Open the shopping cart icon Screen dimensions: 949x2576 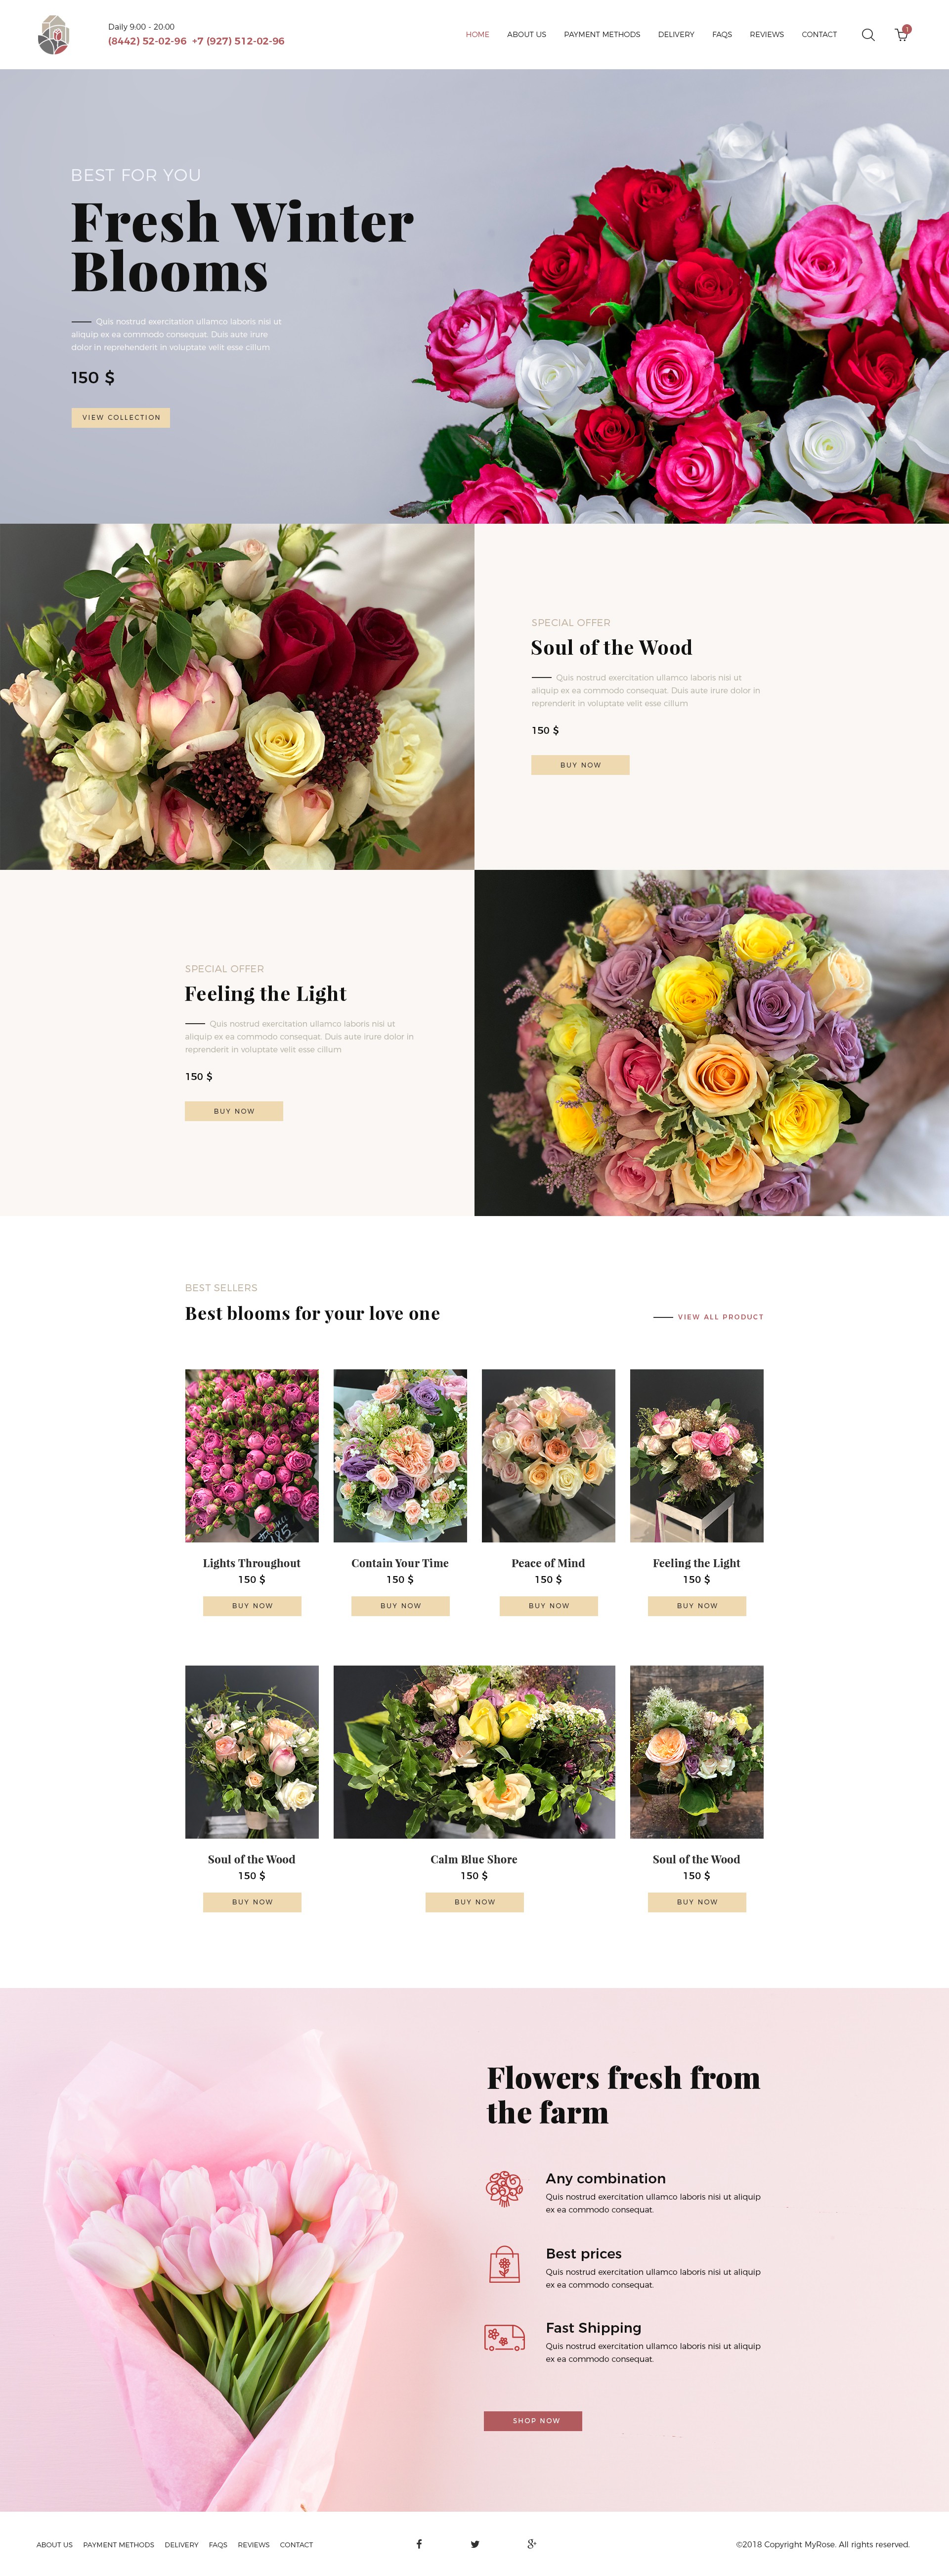click(901, 34)
